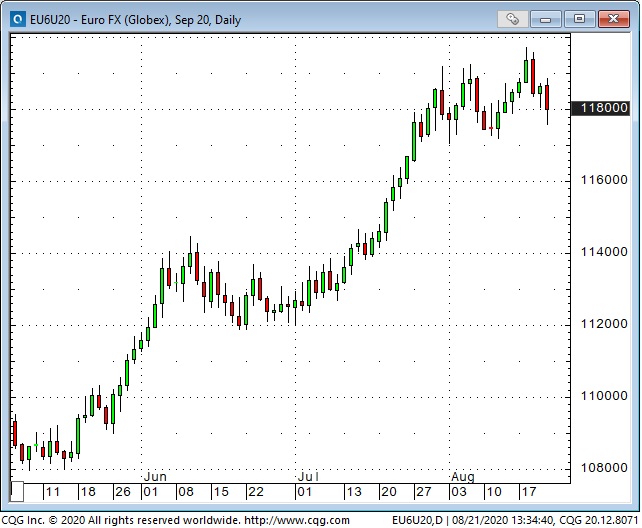642x528 pixels.
Task: Click date label 27 on time axis
Action: click(424, 492)
